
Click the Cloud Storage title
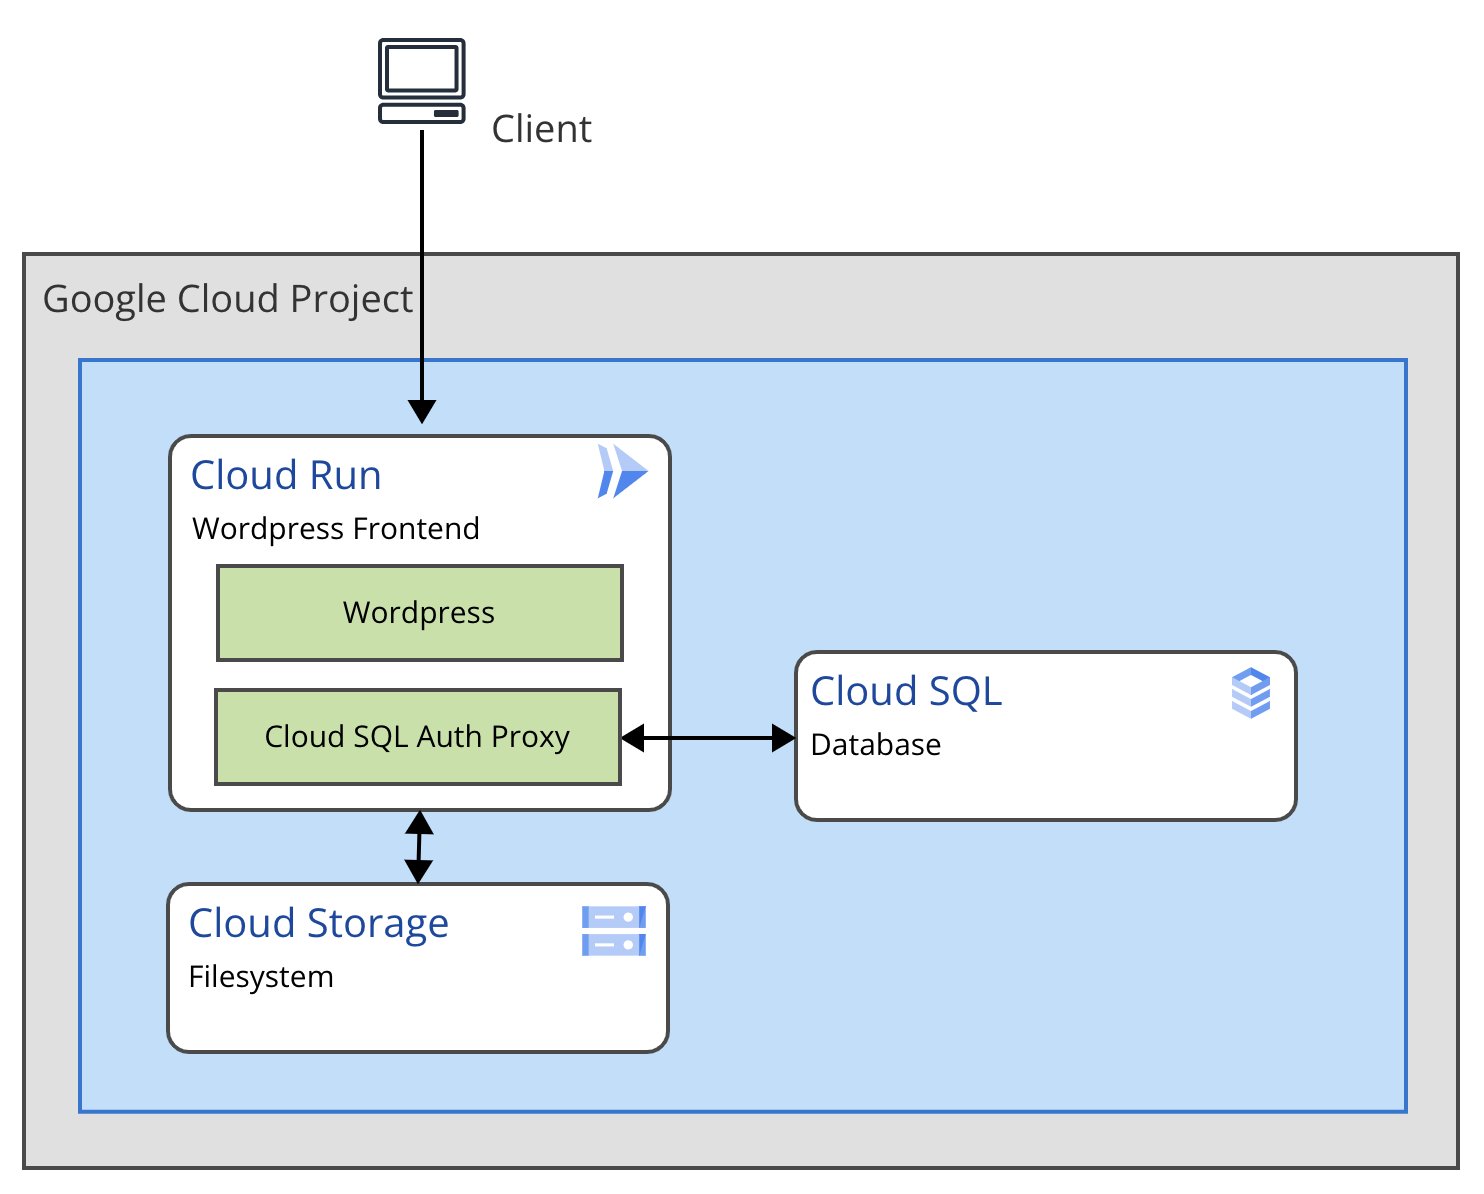(x=319, y=924)
